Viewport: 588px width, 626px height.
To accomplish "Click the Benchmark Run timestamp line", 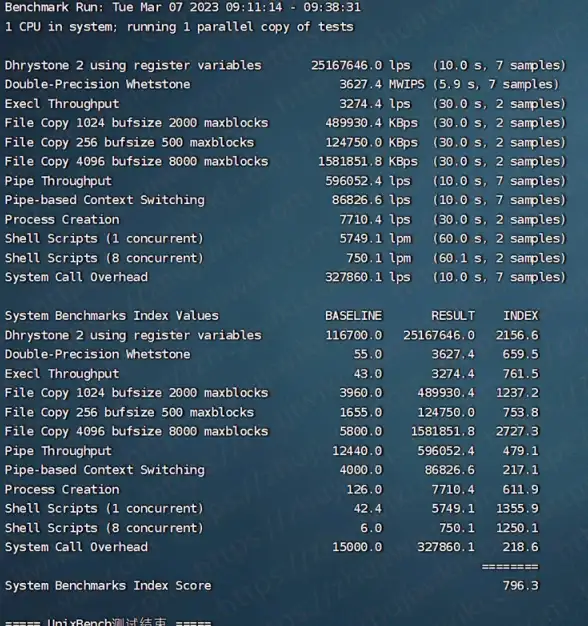I will 182,7.
